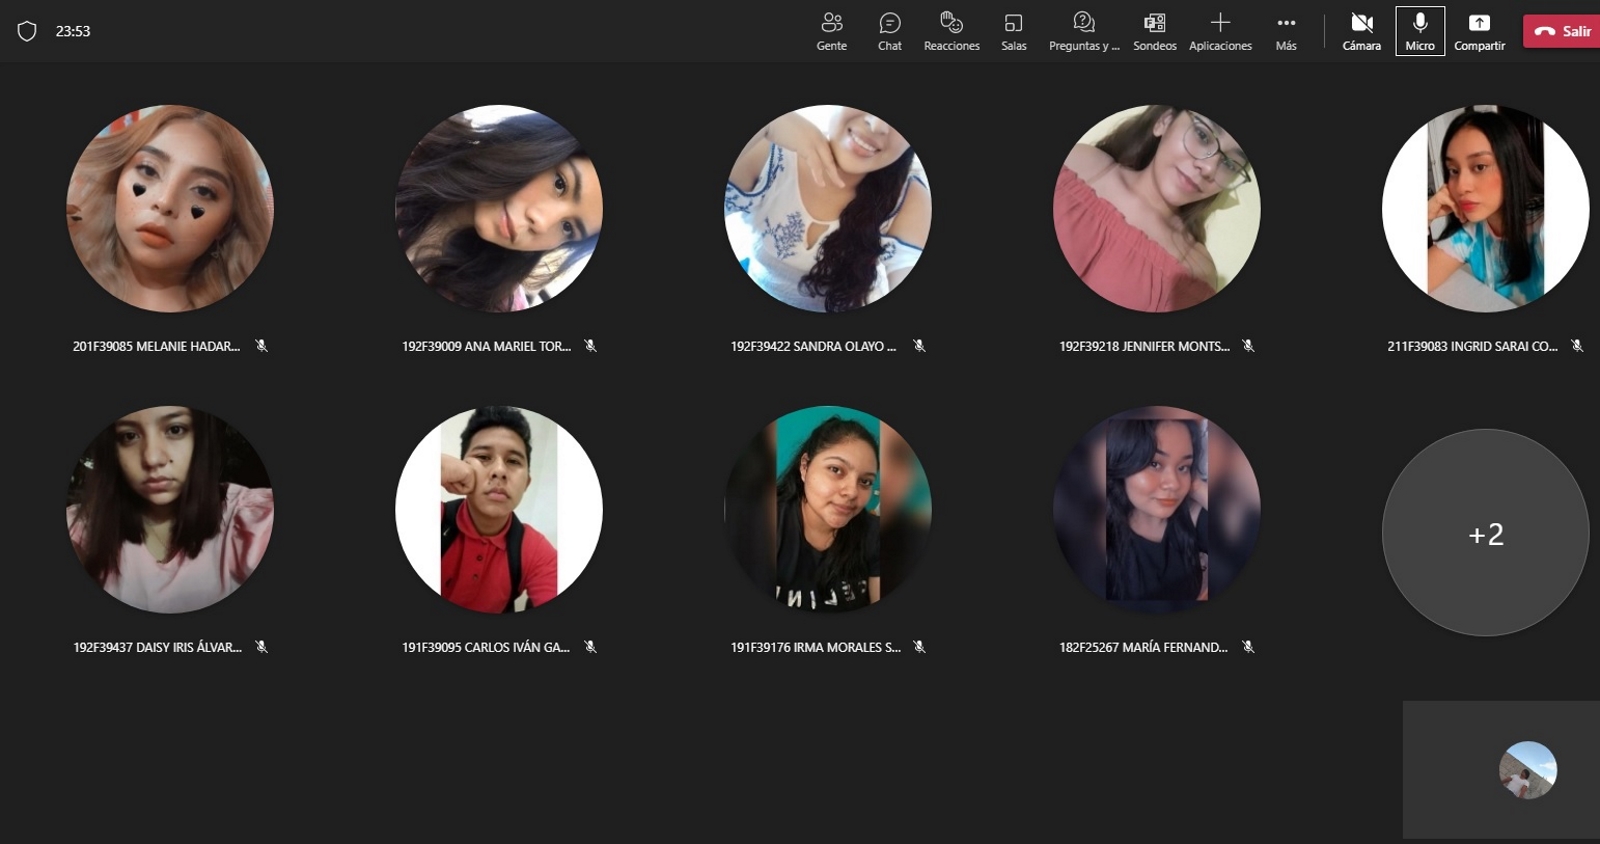Viewport: 1600px width, 844px height.
Task: Select Ingrid Sarai's avatar
Action: pyautogui.click(x=1486, y=209)
